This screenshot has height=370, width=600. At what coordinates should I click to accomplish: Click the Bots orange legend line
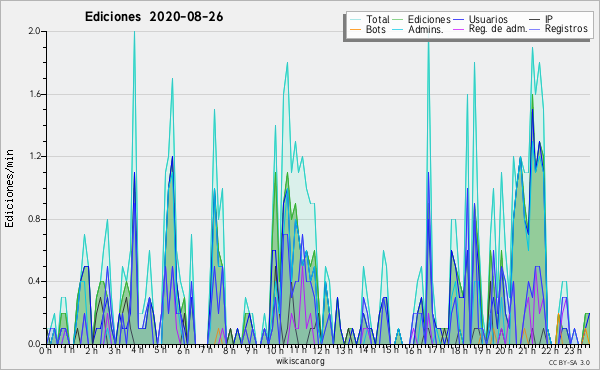pyautogui.click(x=355, y=29)
